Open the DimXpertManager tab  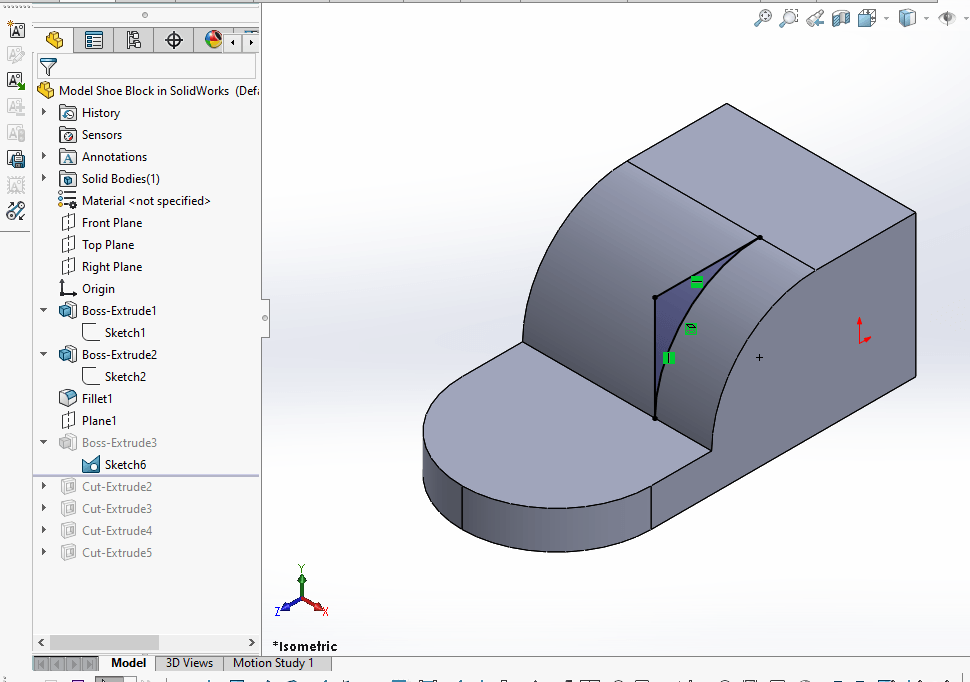click(174, 40)
